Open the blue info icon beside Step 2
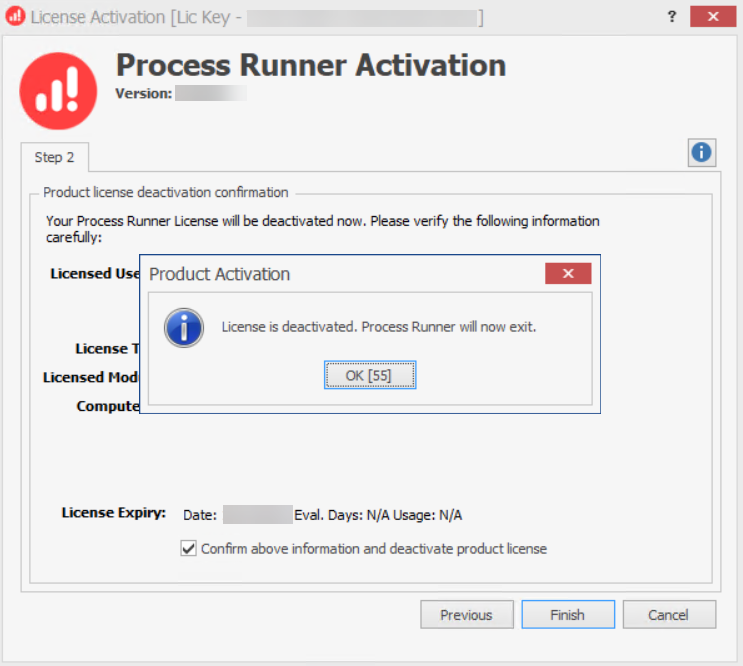 pos(702,152)
